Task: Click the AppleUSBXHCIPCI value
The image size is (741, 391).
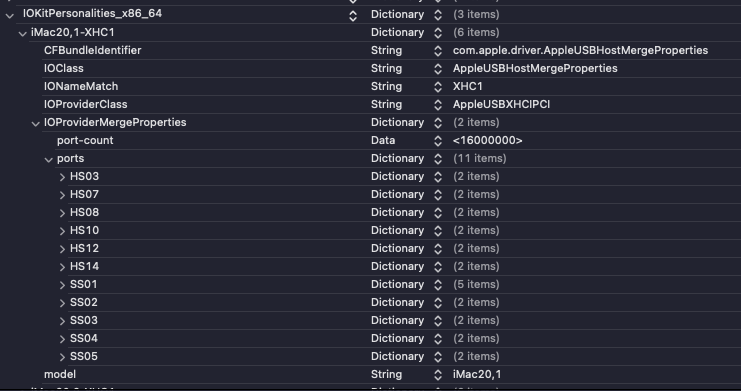Action: coord(501,104)
